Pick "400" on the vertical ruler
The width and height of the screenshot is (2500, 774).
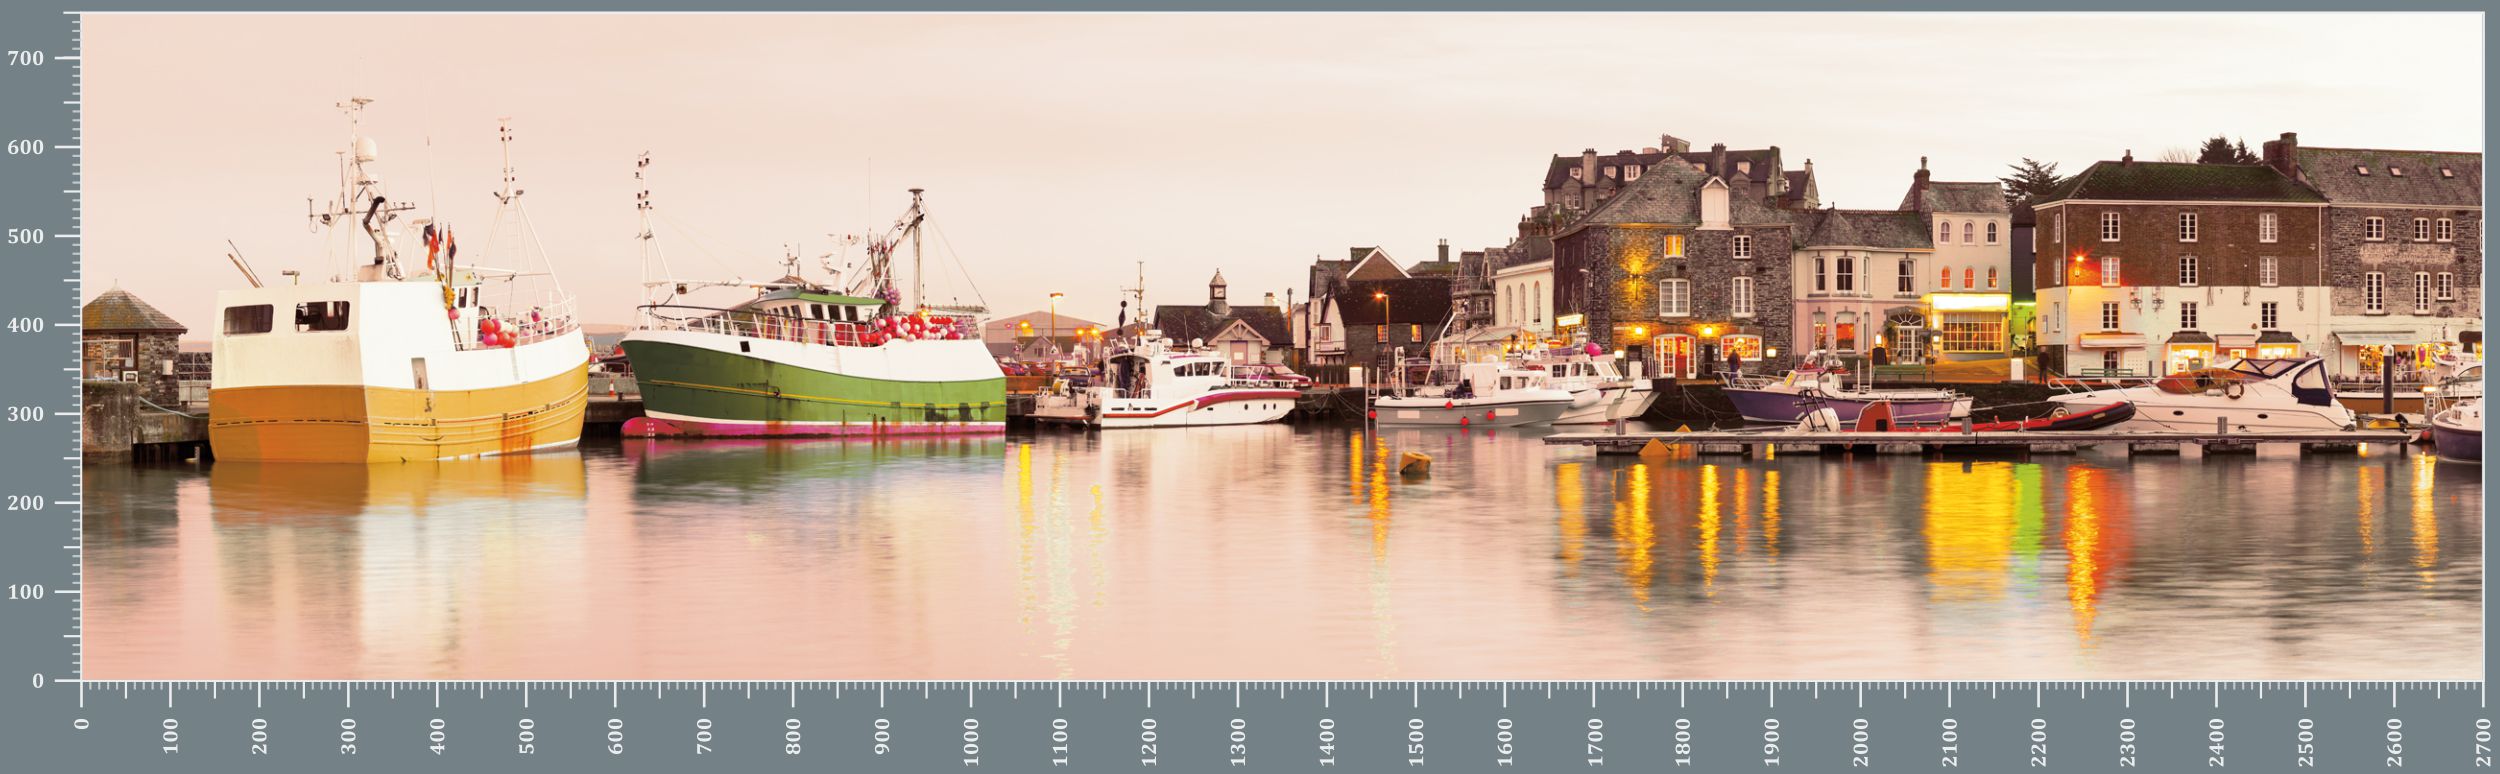coord(26,326)
